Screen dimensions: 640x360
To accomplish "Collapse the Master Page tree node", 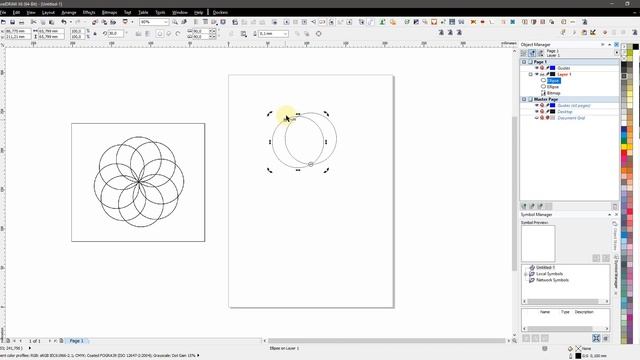I will 524,99.
